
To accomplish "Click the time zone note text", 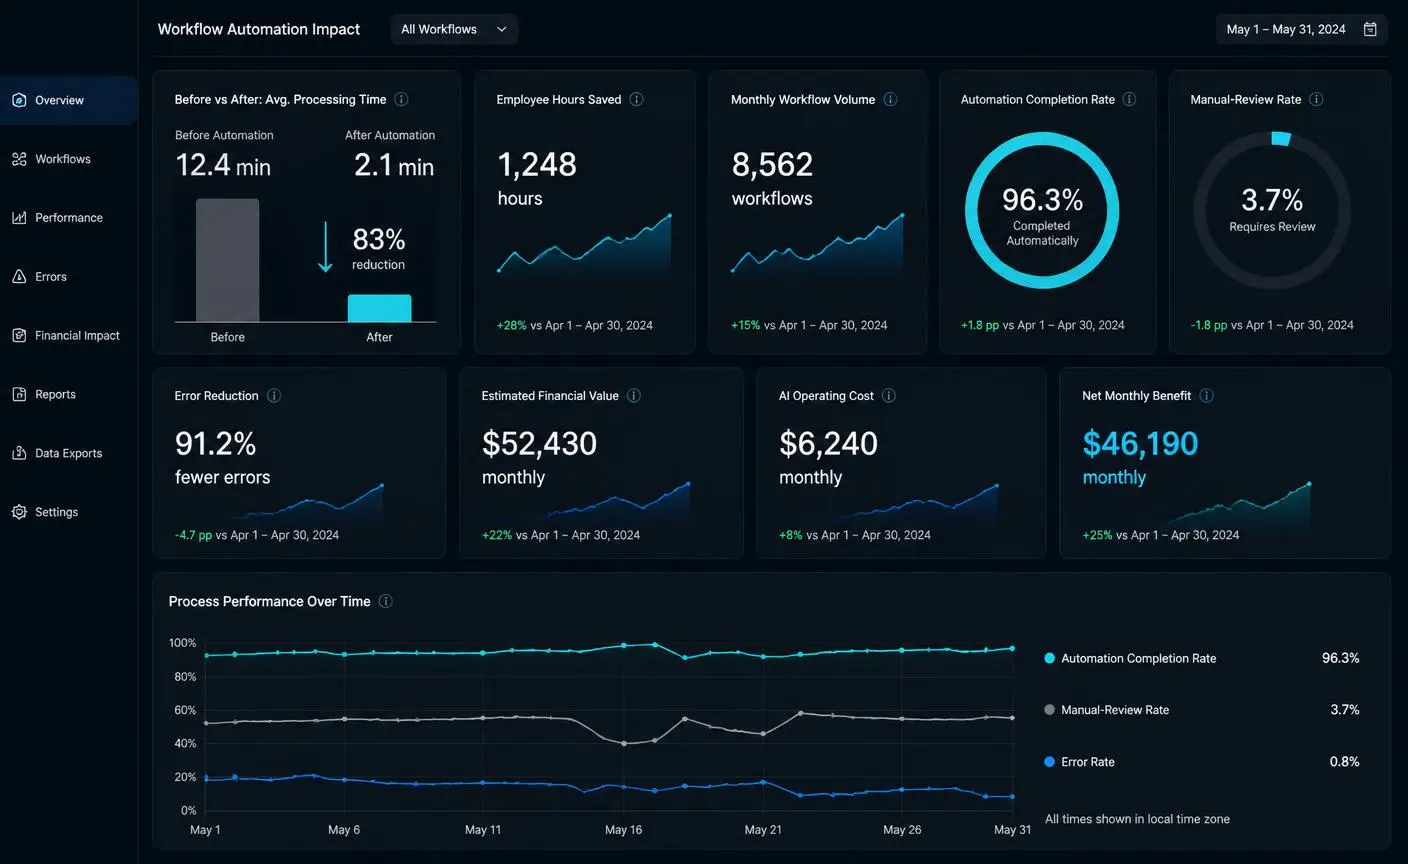I will click(1137, 819).
